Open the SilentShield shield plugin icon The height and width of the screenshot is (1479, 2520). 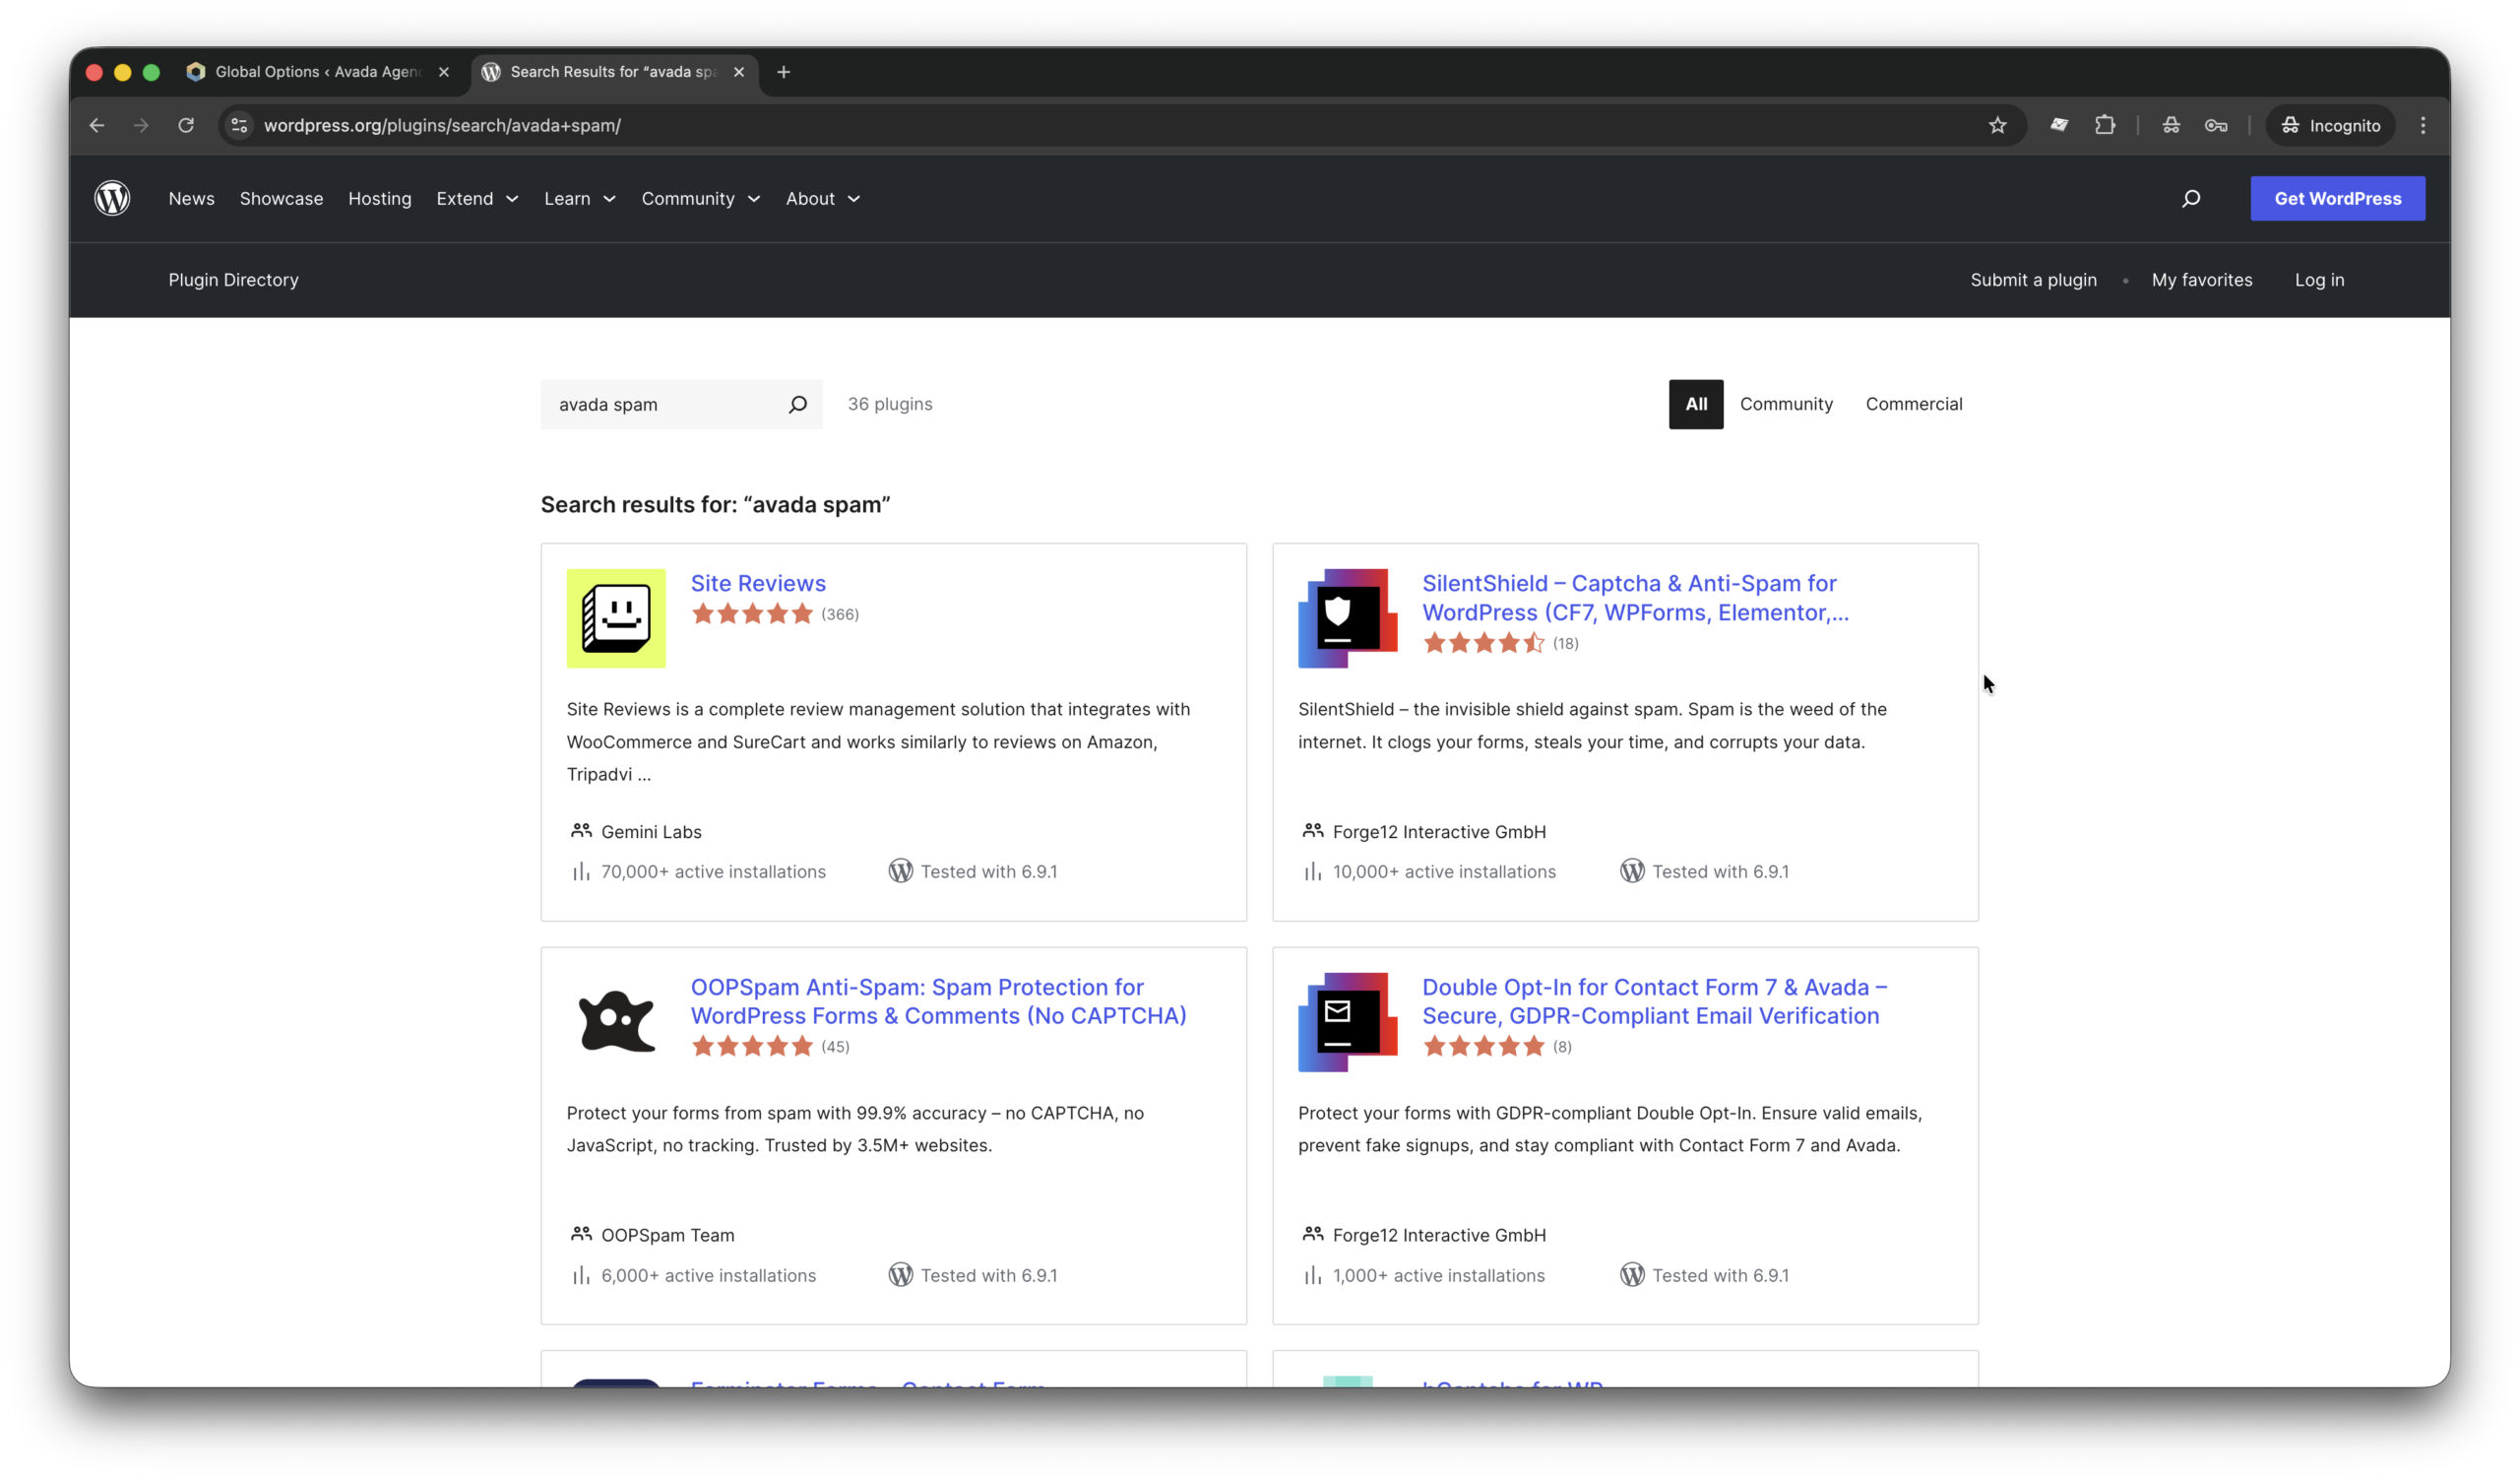click(1347, 618)
